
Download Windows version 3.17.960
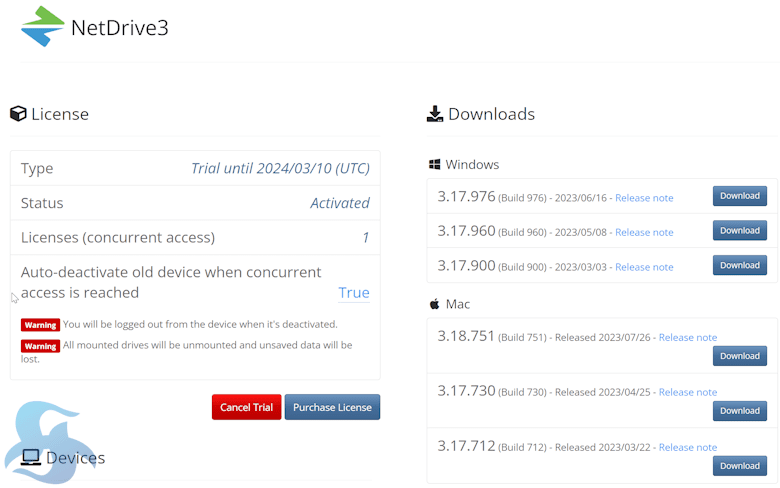point(740,230)
